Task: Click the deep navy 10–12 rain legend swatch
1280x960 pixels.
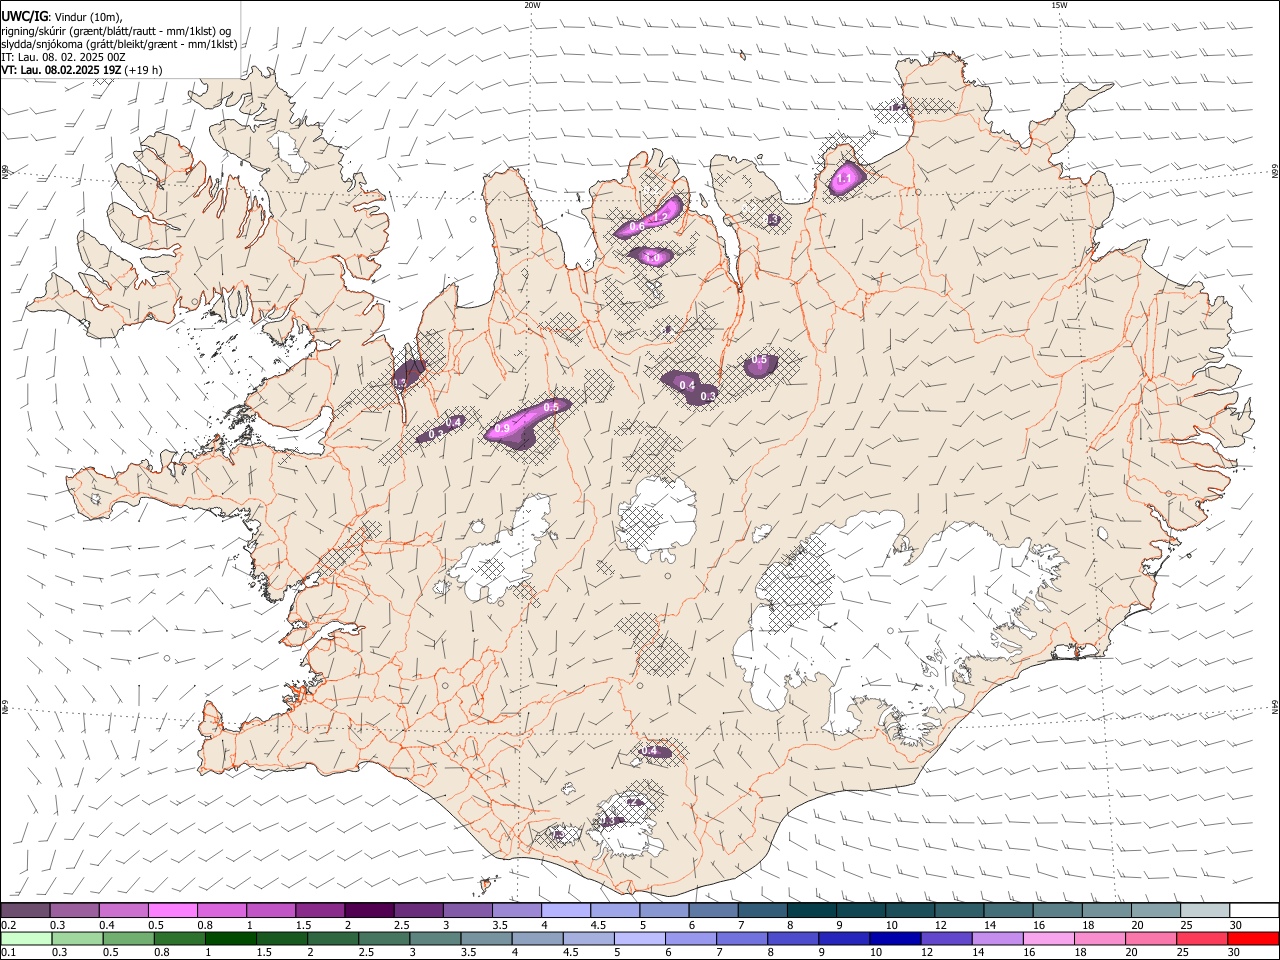Action: pyautogui.click(x=898, y=939)
